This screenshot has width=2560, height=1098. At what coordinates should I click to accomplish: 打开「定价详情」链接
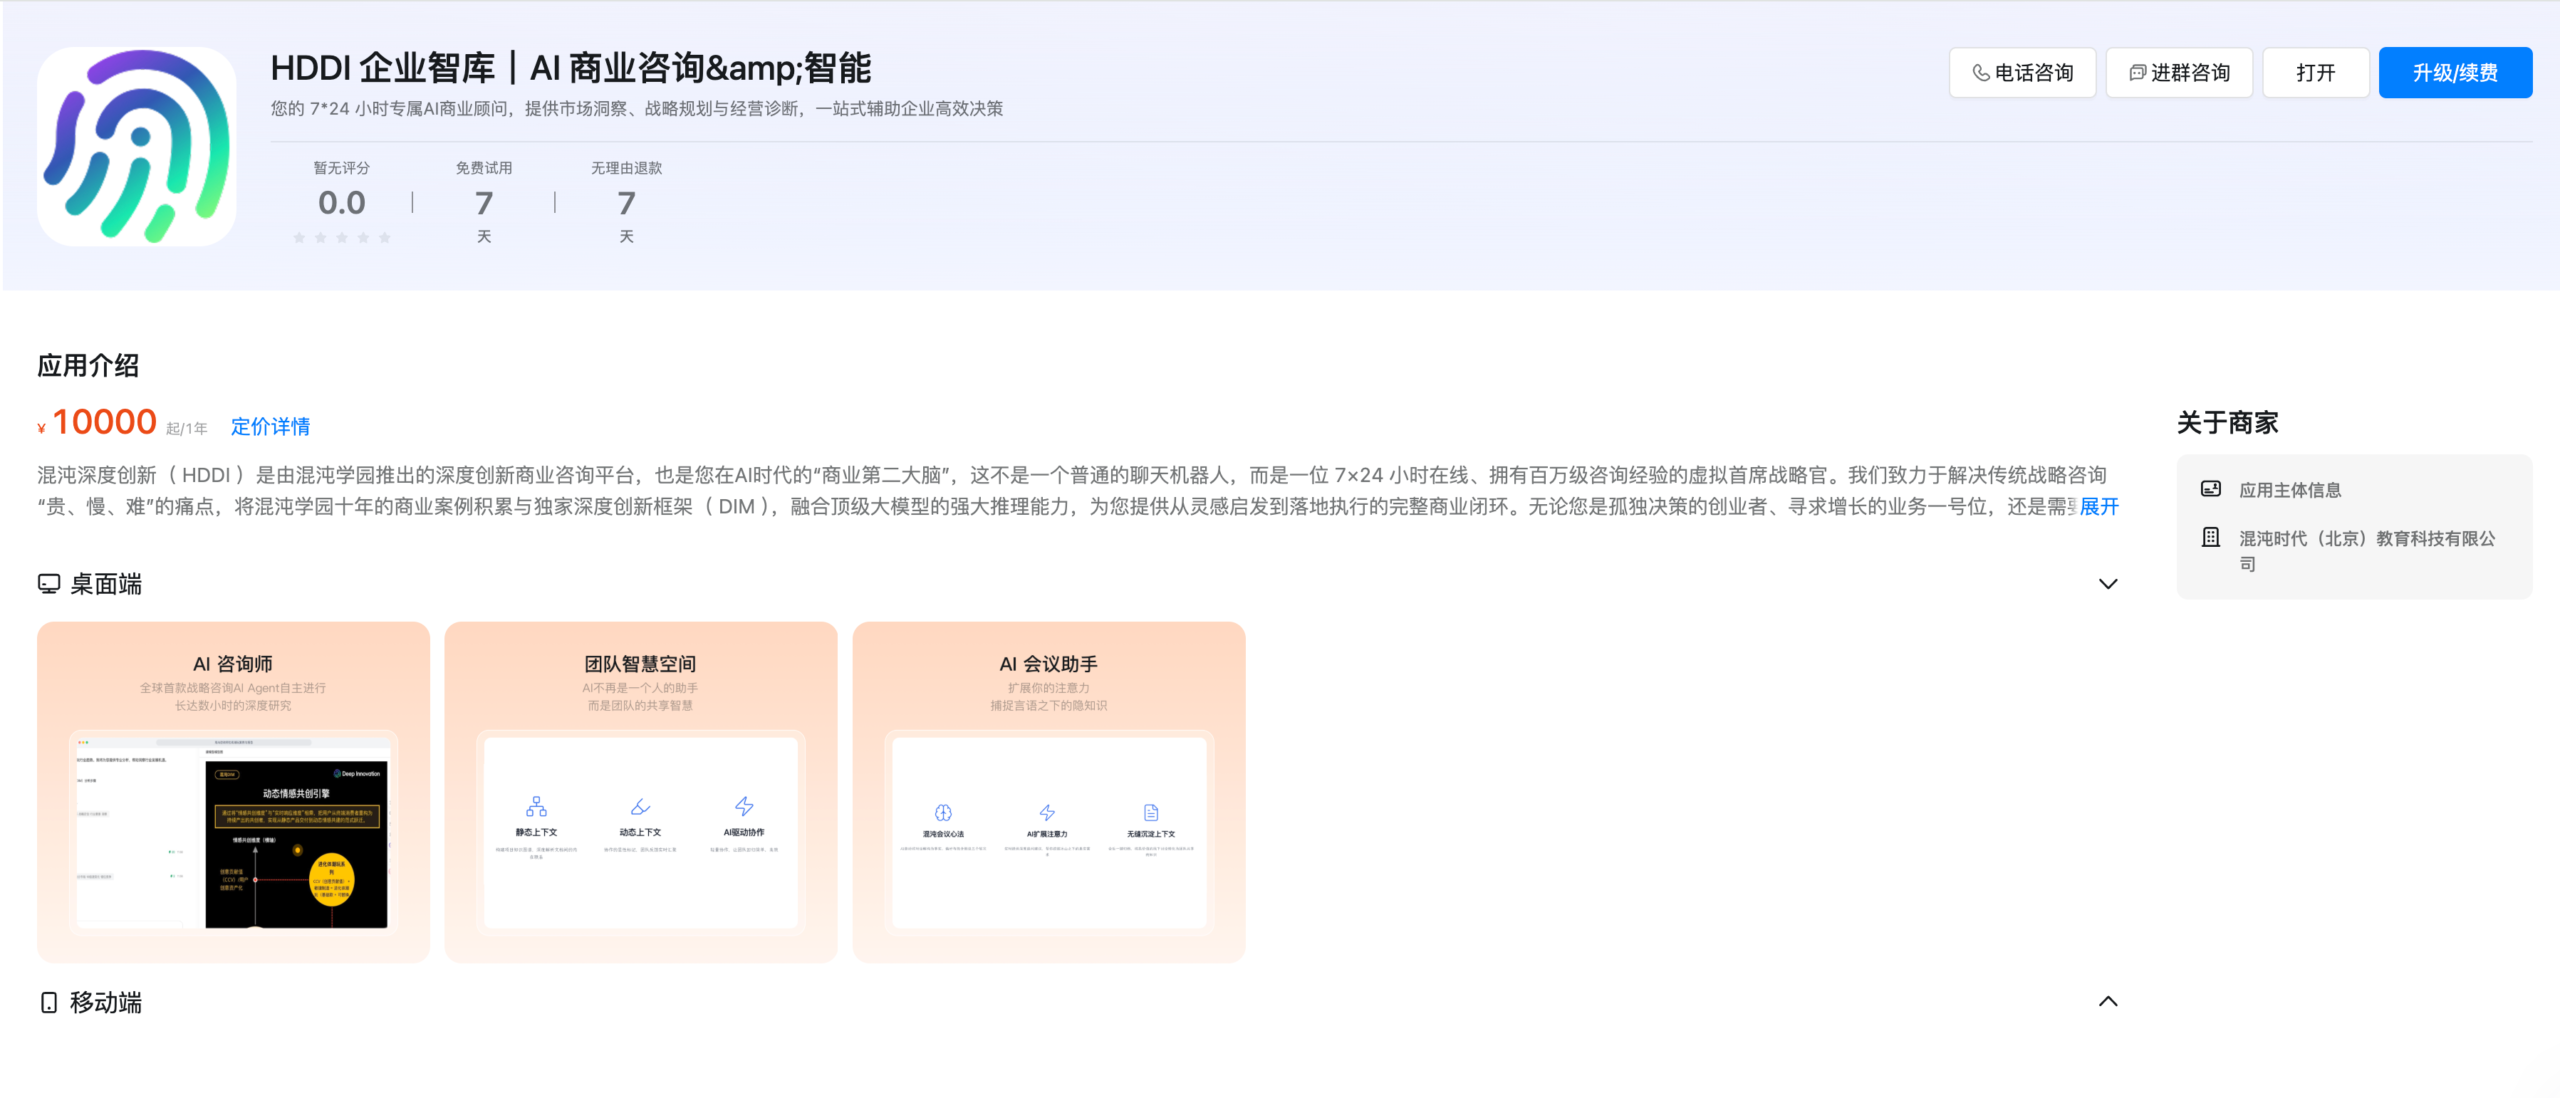pos(270,426)
